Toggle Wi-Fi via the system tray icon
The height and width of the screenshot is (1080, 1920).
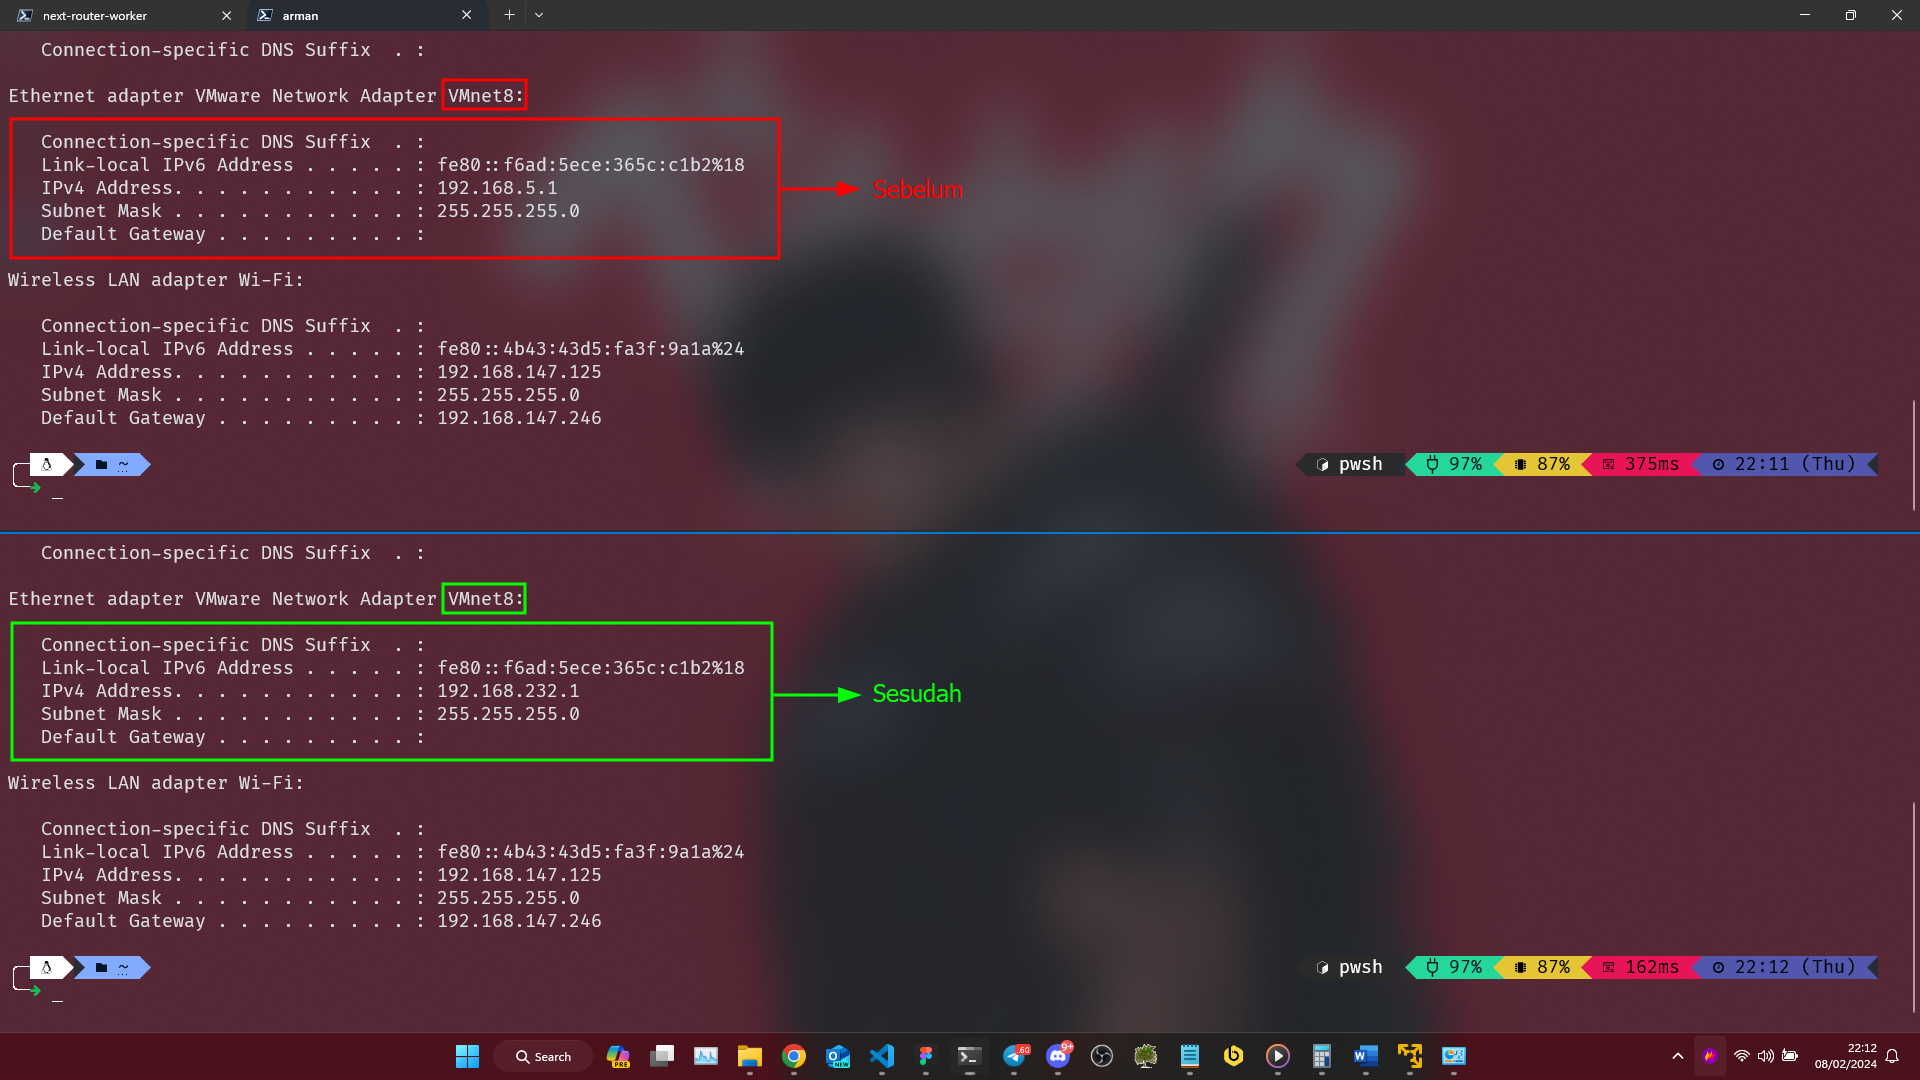pos(1742,1056)
